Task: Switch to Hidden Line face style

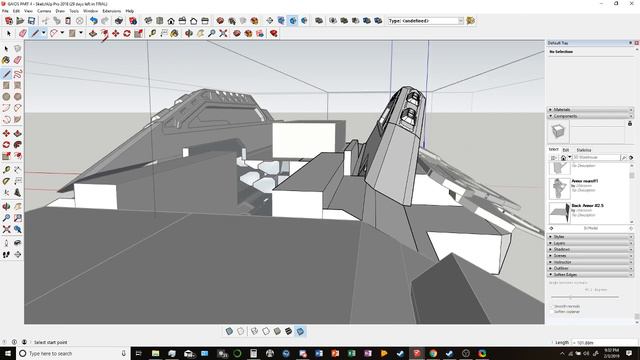Action: click(x=266, y=331)
